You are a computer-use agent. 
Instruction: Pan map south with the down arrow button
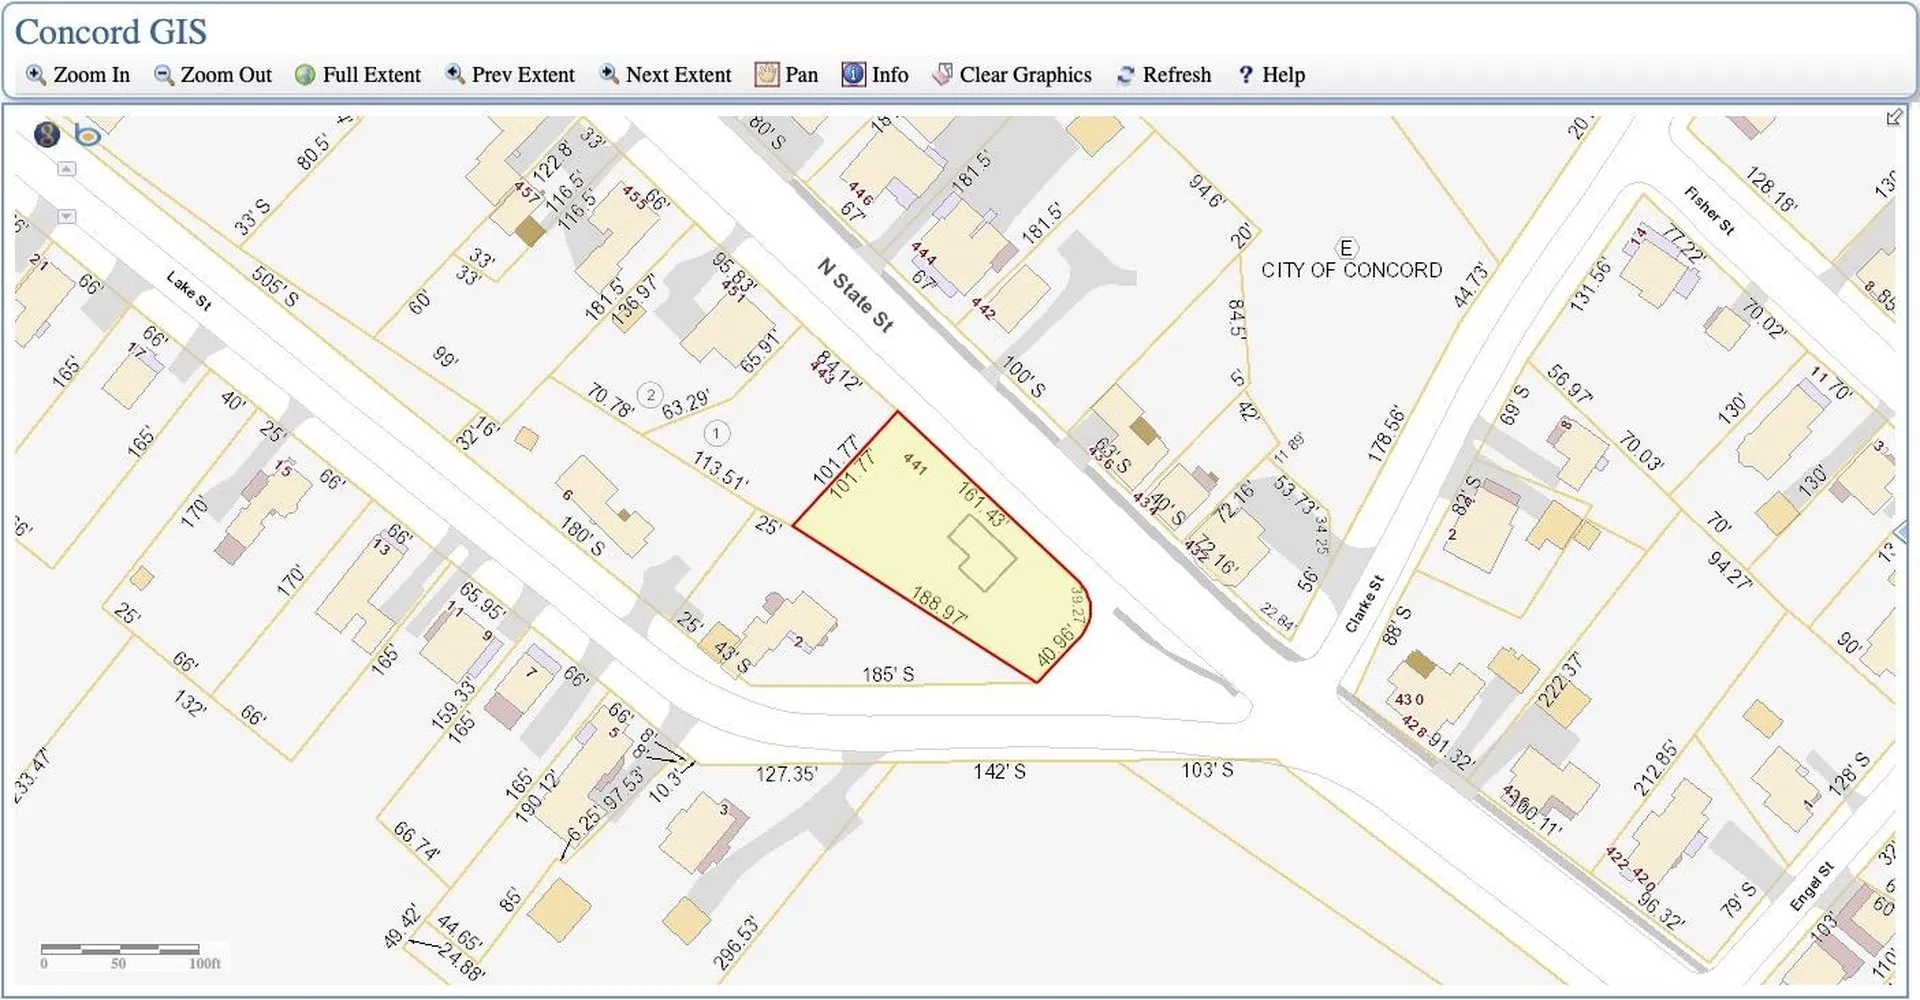click(66, 216)
